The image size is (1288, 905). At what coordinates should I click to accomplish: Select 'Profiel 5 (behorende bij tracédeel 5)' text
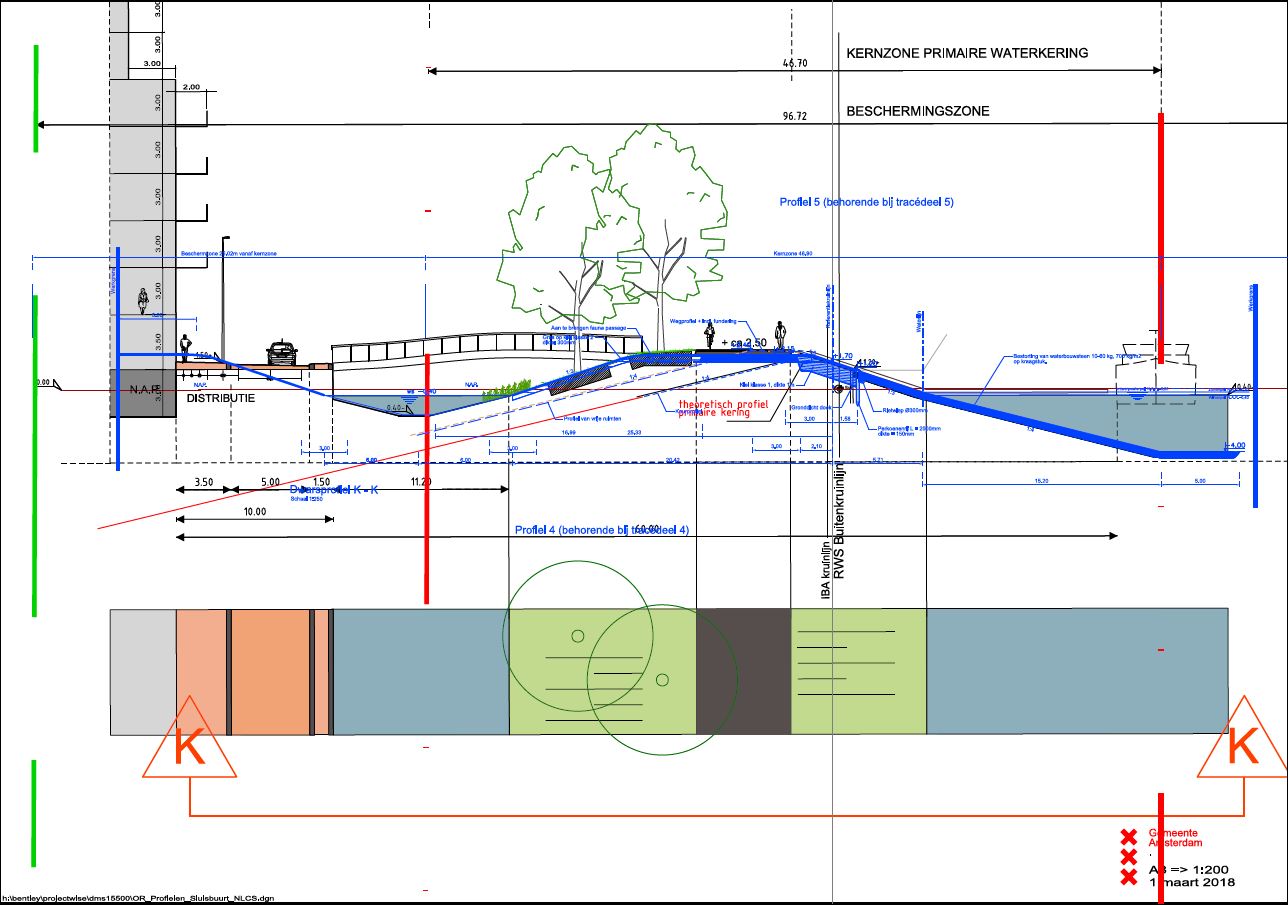tap(867, 202)
